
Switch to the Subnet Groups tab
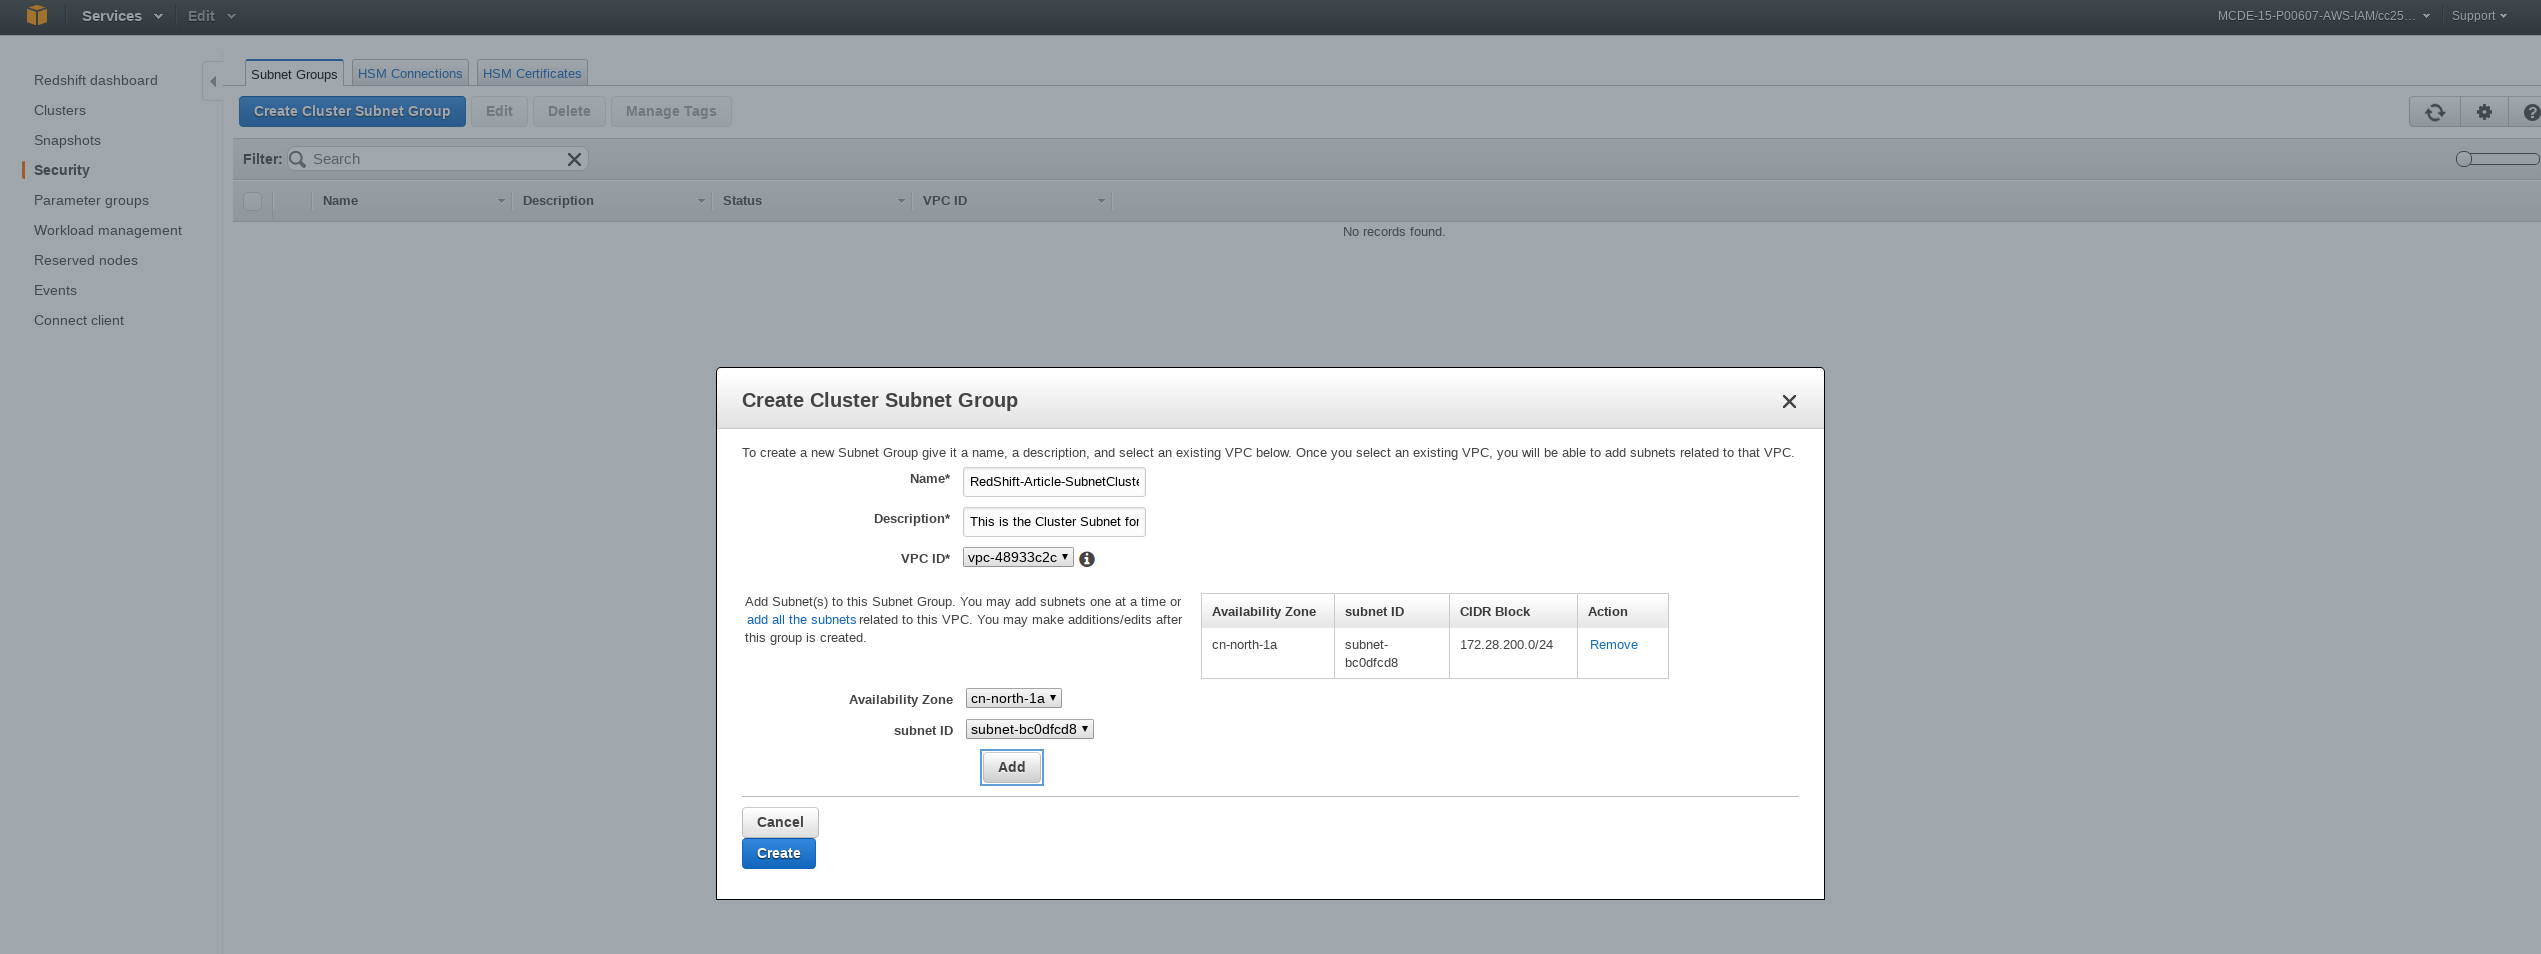coord(294,74)
